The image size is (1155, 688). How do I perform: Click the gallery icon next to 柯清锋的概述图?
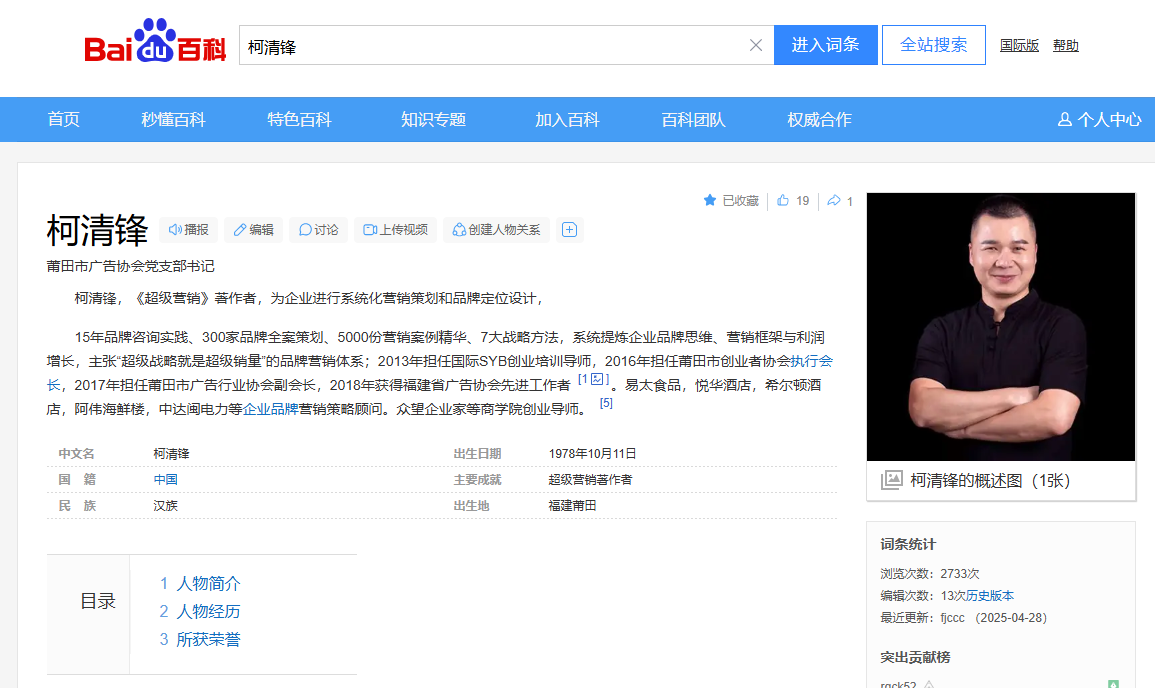tap(894, 480)
